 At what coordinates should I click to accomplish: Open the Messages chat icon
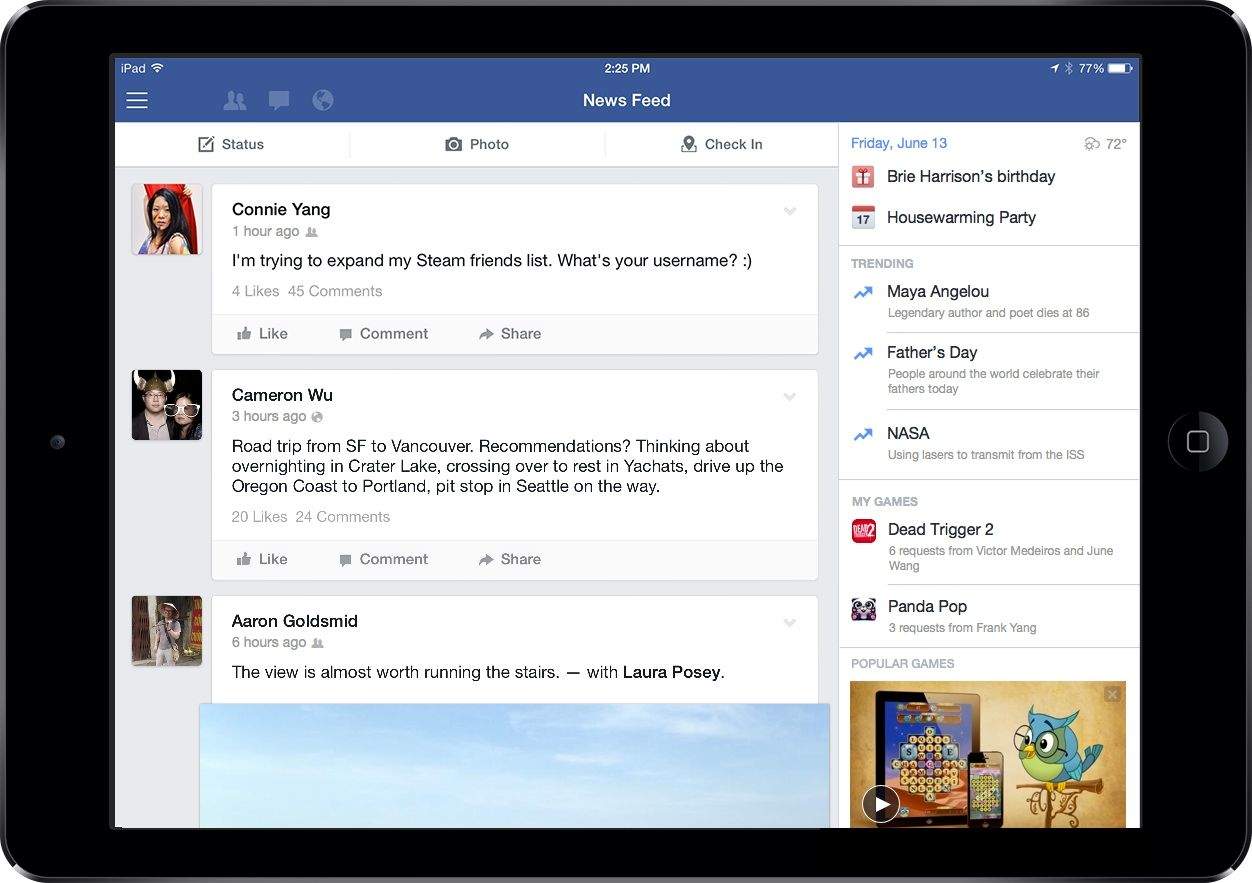coord(278,100)
